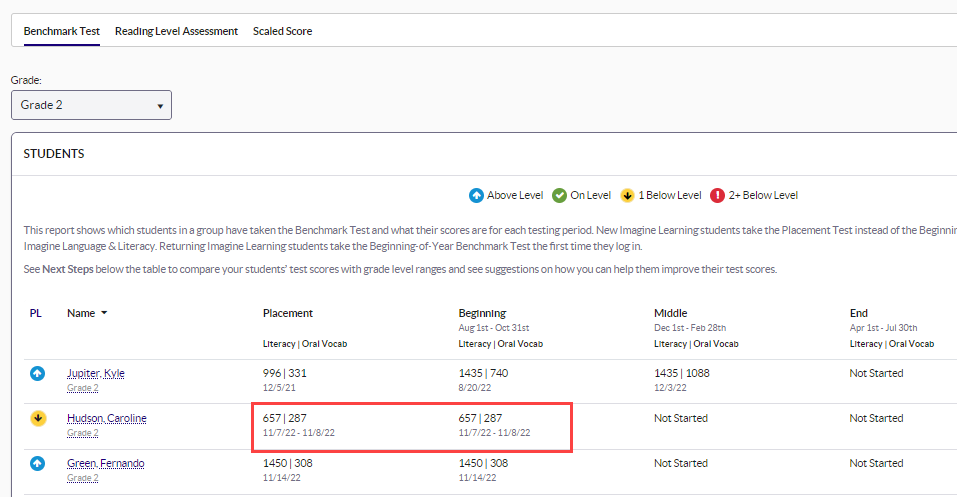The height and width of the screenshot is (497, 957).
Task: Sort by the Name column arrow
Action: pos(104,313)
